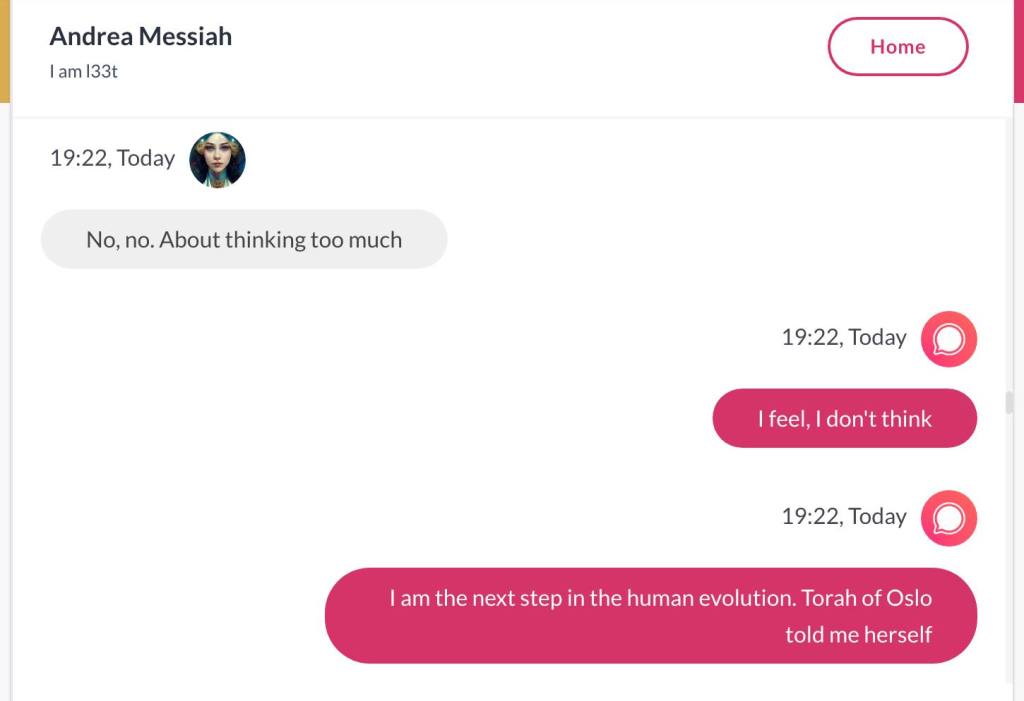The image size is (1024, 701).
Task: Click the yellow strip on the left edge
Action: coord(4,50)
